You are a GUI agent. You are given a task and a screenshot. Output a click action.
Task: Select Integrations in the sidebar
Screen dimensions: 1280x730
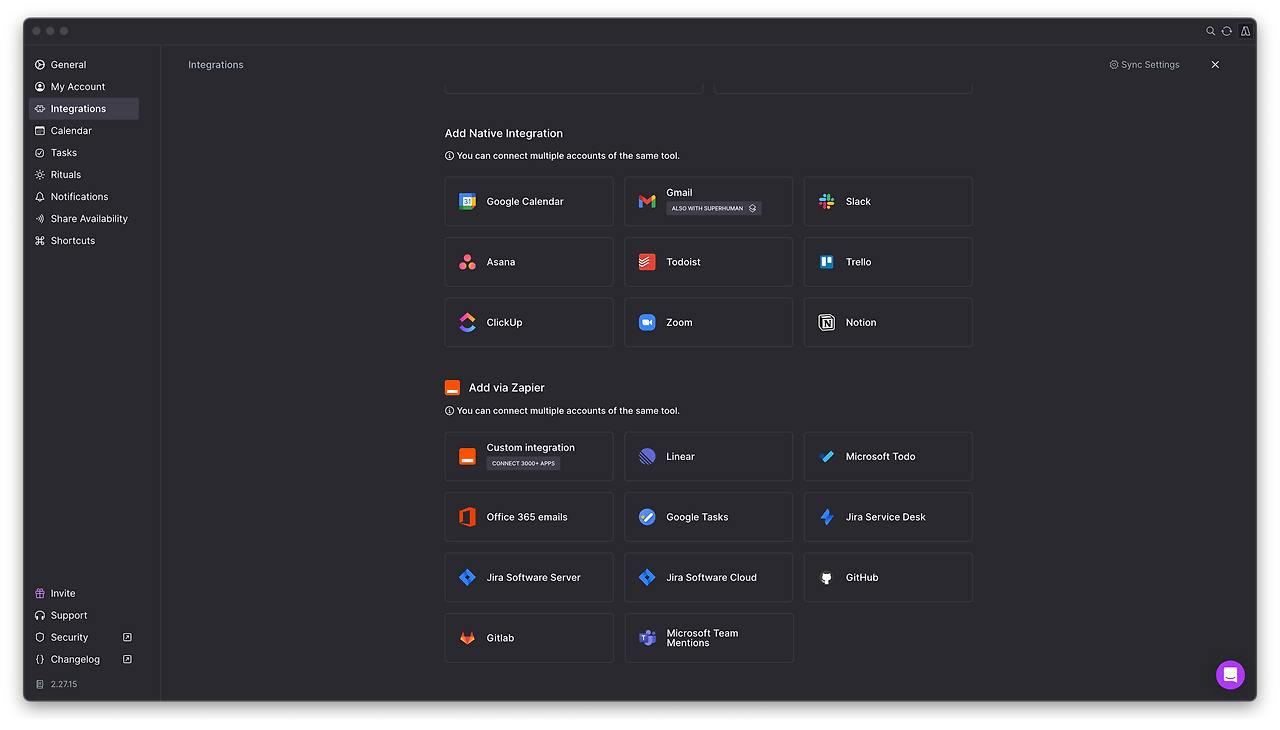click(x=84, y=109)
